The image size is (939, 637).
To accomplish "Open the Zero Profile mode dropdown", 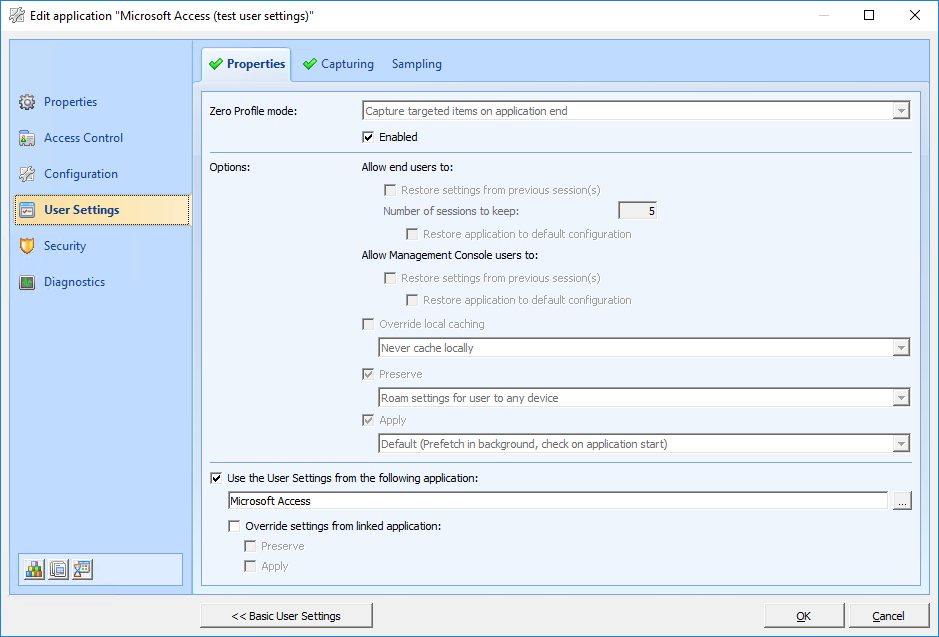I will pos(901,111).
